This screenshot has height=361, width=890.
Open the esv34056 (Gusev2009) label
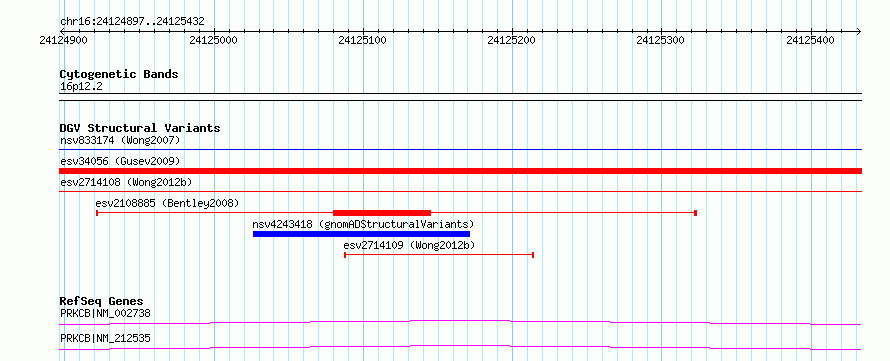pyautogui.click(x=120, y=161)
